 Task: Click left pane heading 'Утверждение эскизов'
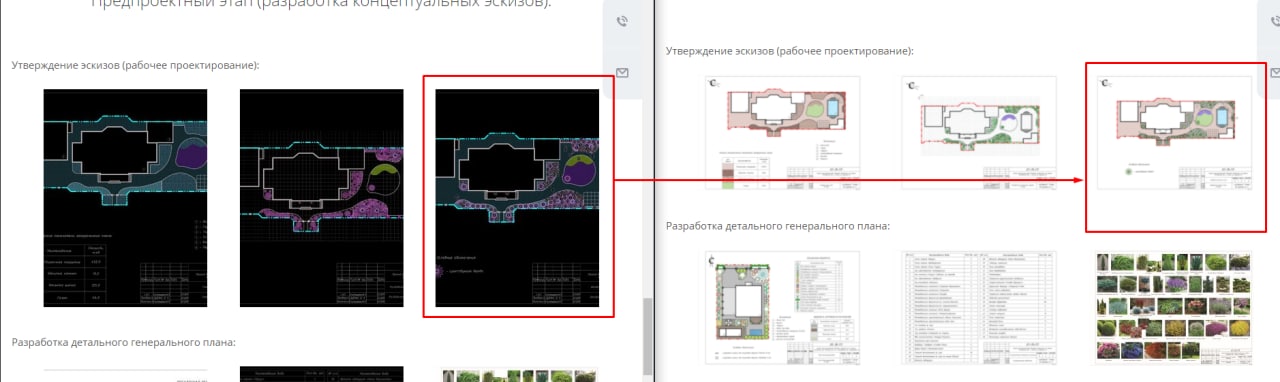point(135,65)
